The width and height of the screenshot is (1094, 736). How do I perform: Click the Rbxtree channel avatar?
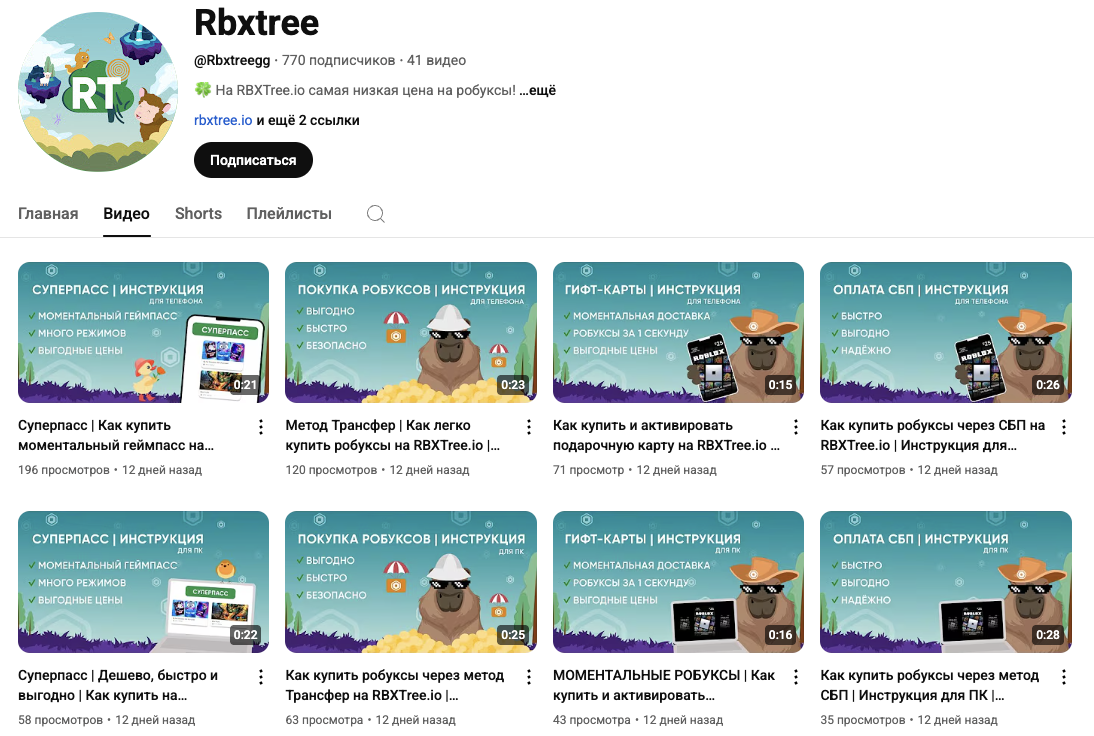click(x=98, y=91)
